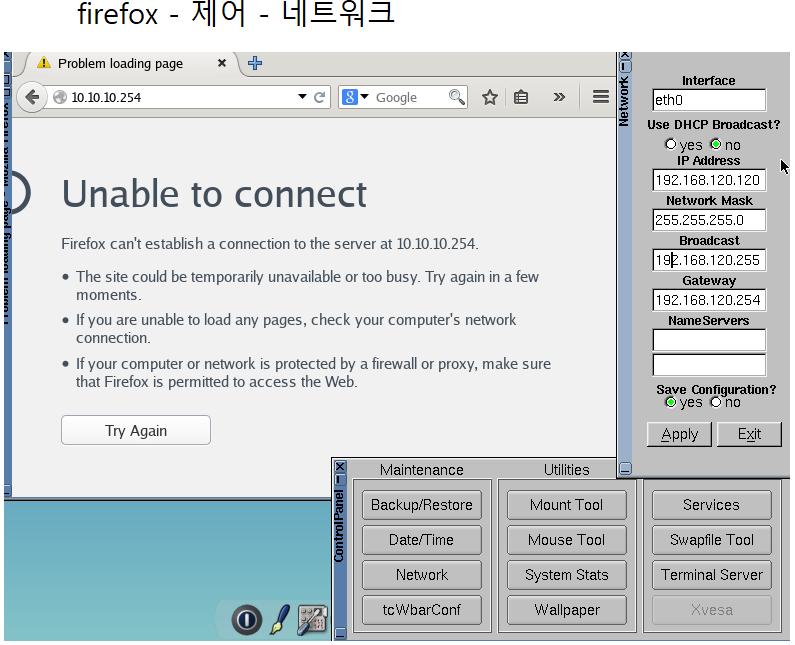This screenshot has width=795, height=645.
Task: Close the Problem loading page tab
Action: [x=222, y=63]
